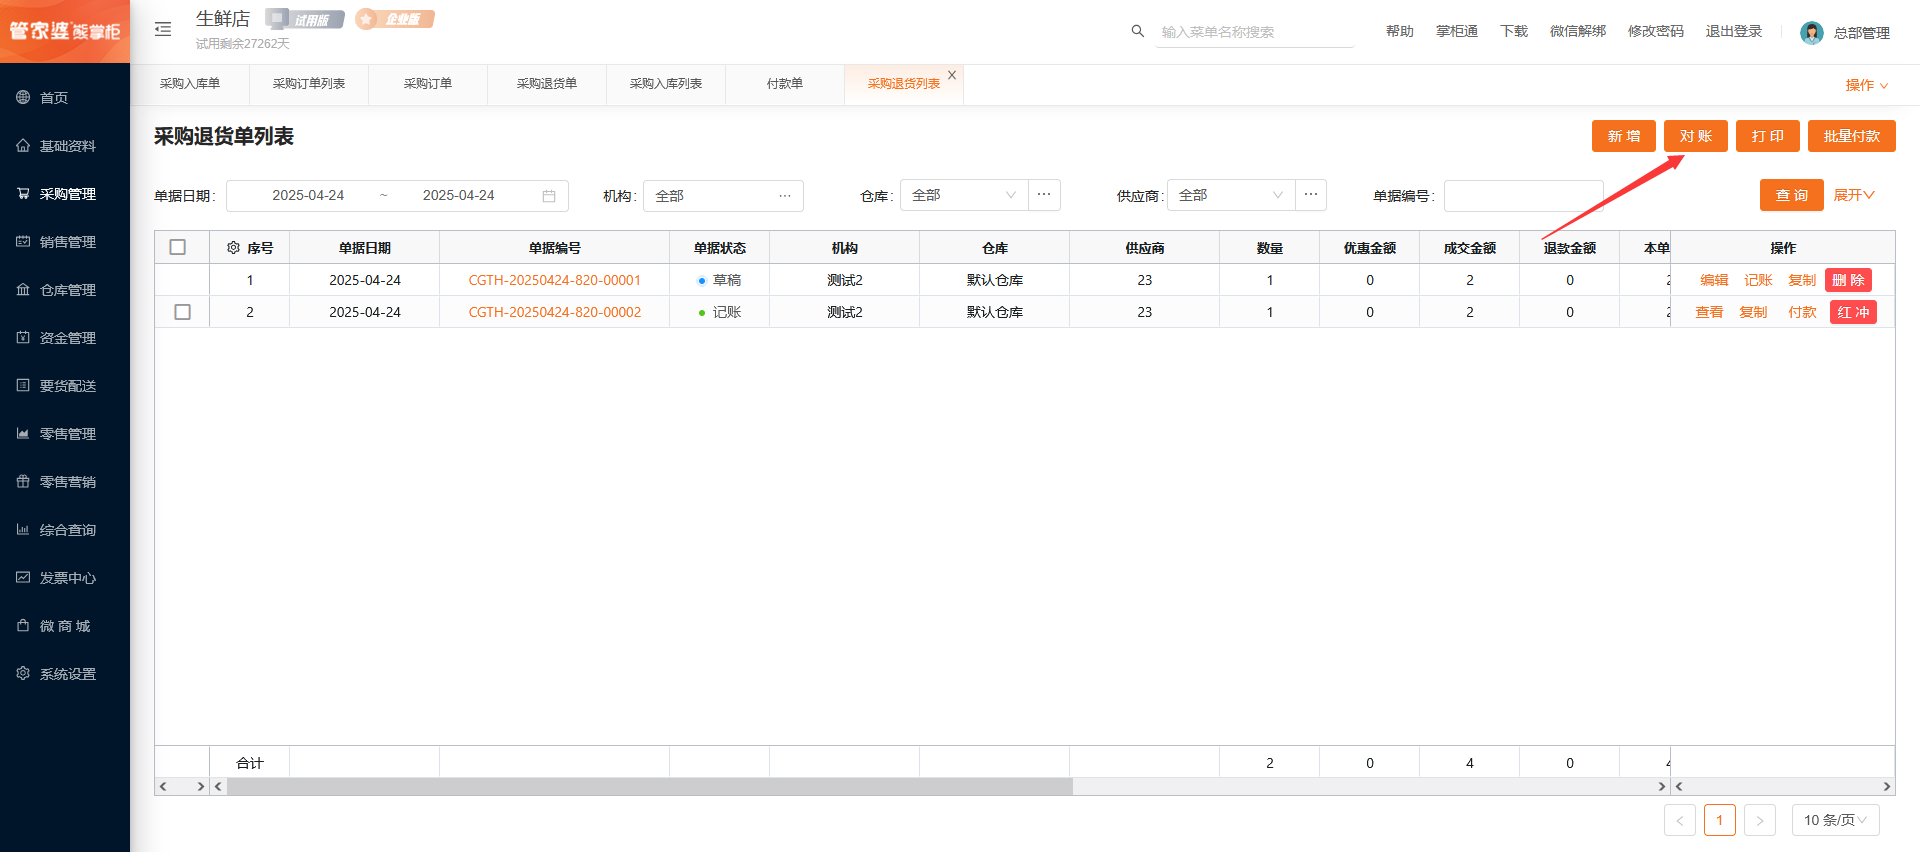Open the 操作 dropdown at top right

[x=1866, y=85]
